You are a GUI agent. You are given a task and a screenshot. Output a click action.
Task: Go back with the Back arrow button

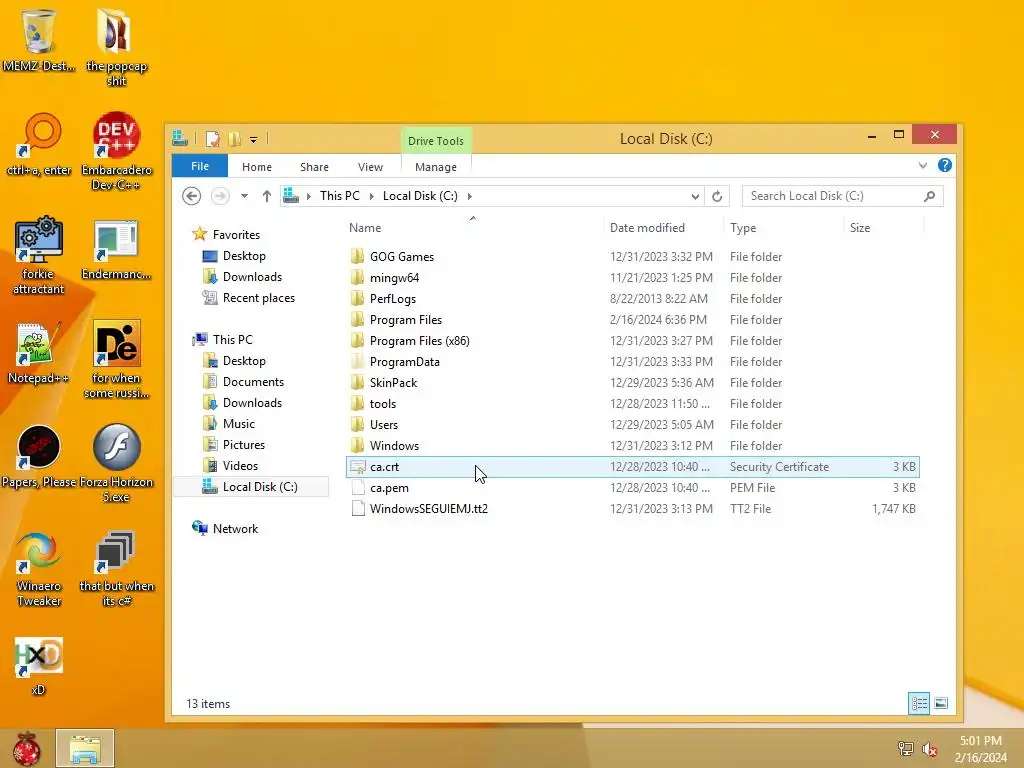click(x=191, y=196)
